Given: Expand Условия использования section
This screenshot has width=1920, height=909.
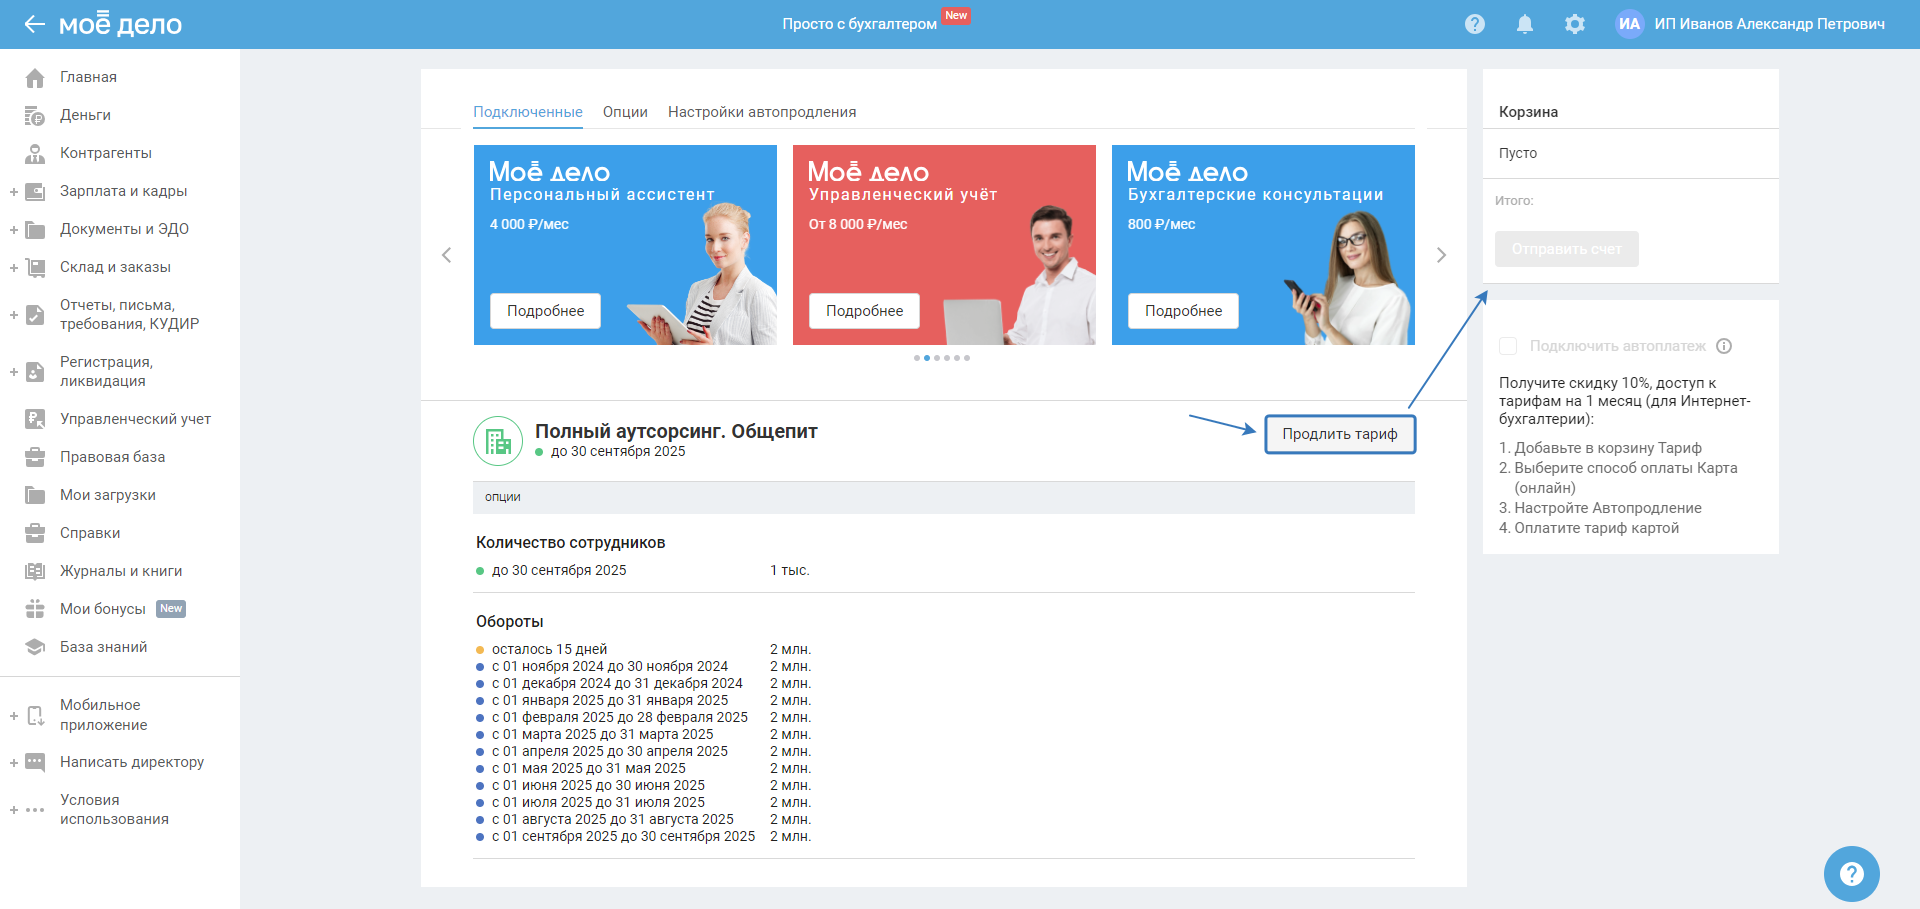Looking at the screenshot, I should coord(14,810).
